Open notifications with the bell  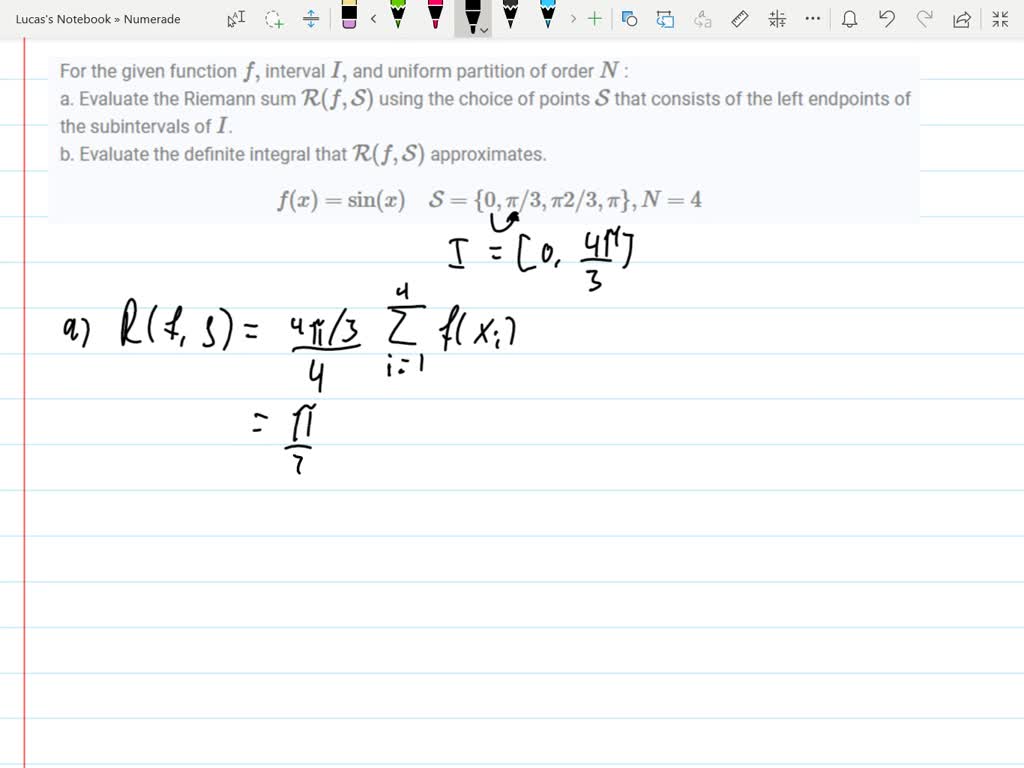click(x=850, y=18)
